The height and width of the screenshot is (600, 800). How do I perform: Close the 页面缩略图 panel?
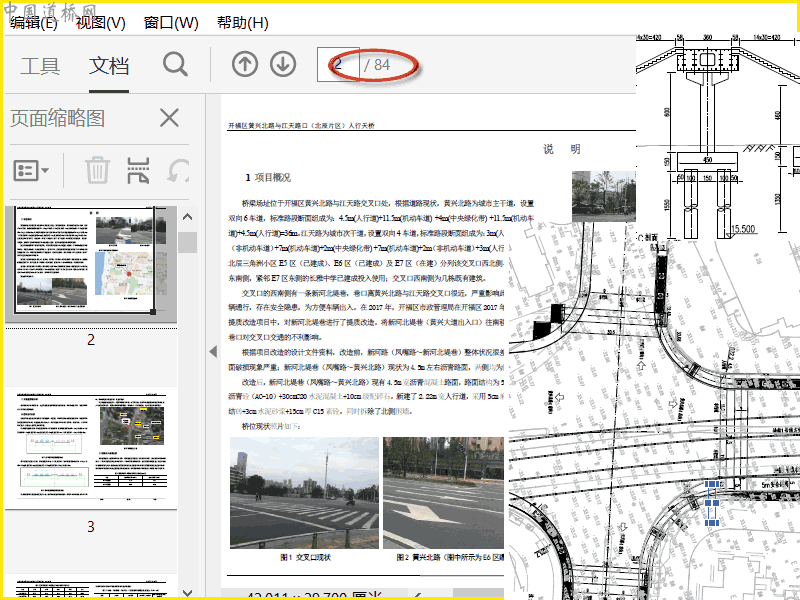169,118
